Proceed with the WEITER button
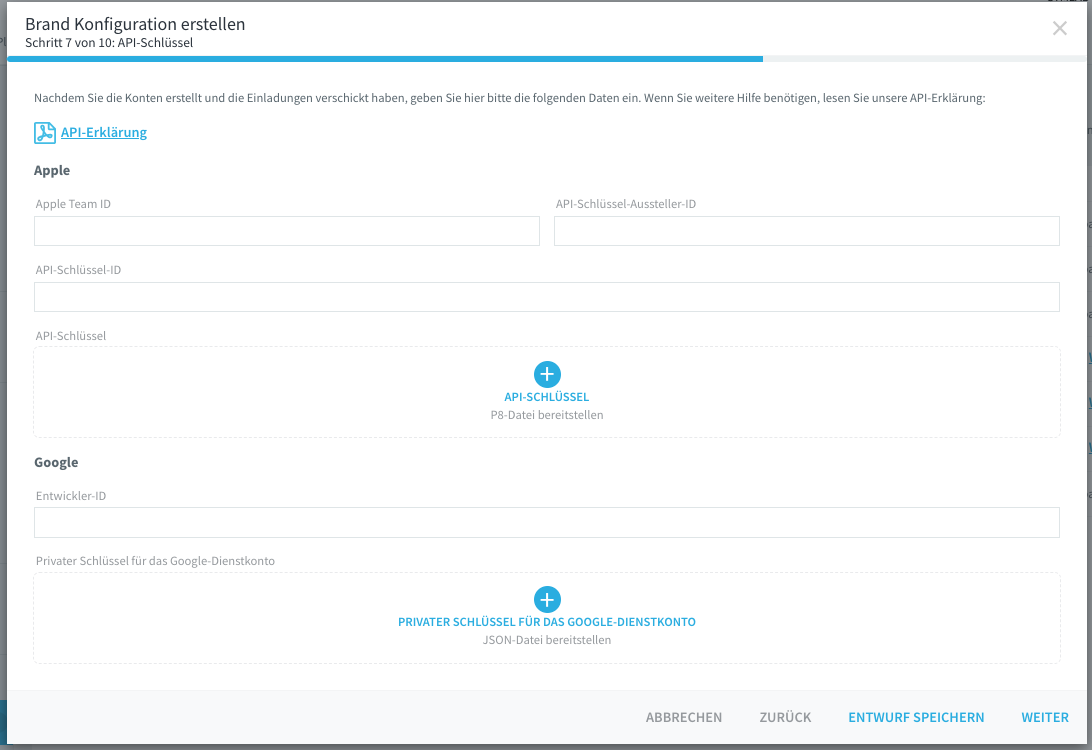This screenshot has width=1092, height=750. coord(1045,717)
